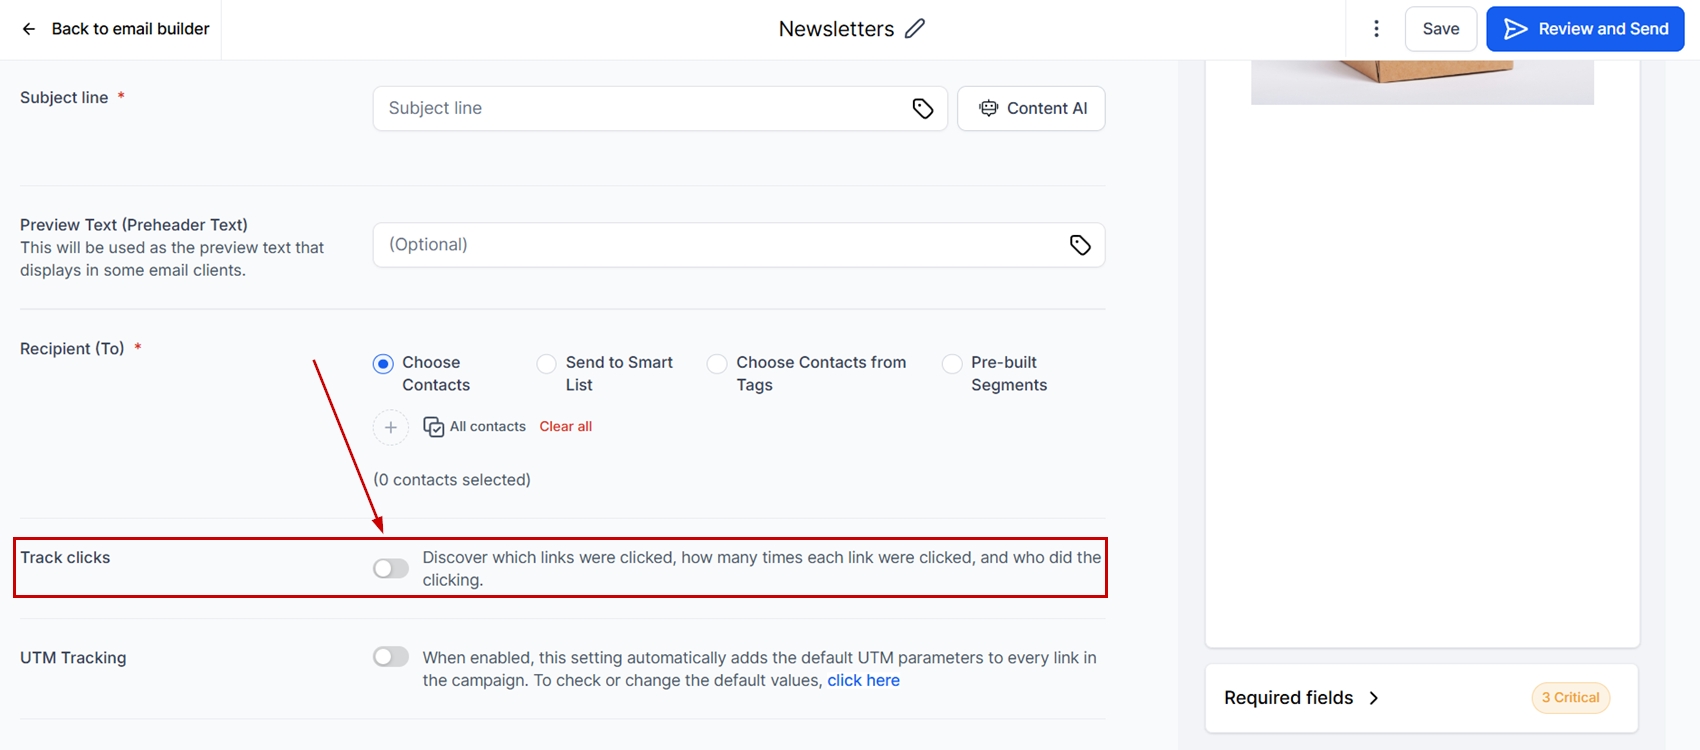Edit the Newsletters title with pencil icon

point(915,29)
